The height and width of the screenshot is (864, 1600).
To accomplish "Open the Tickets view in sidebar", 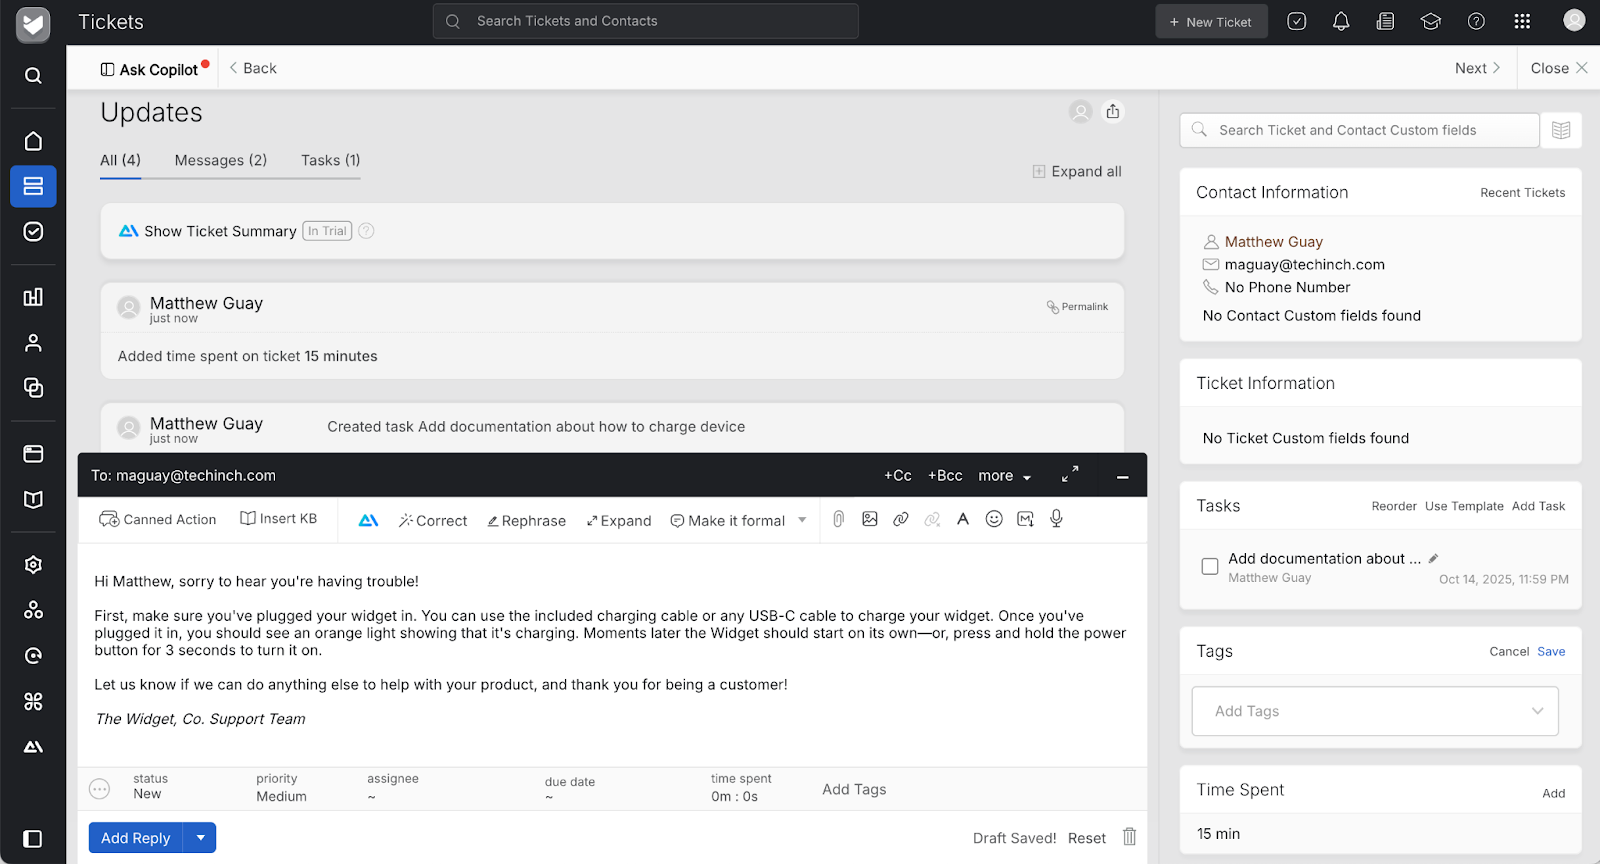I will tap(33, 186).
